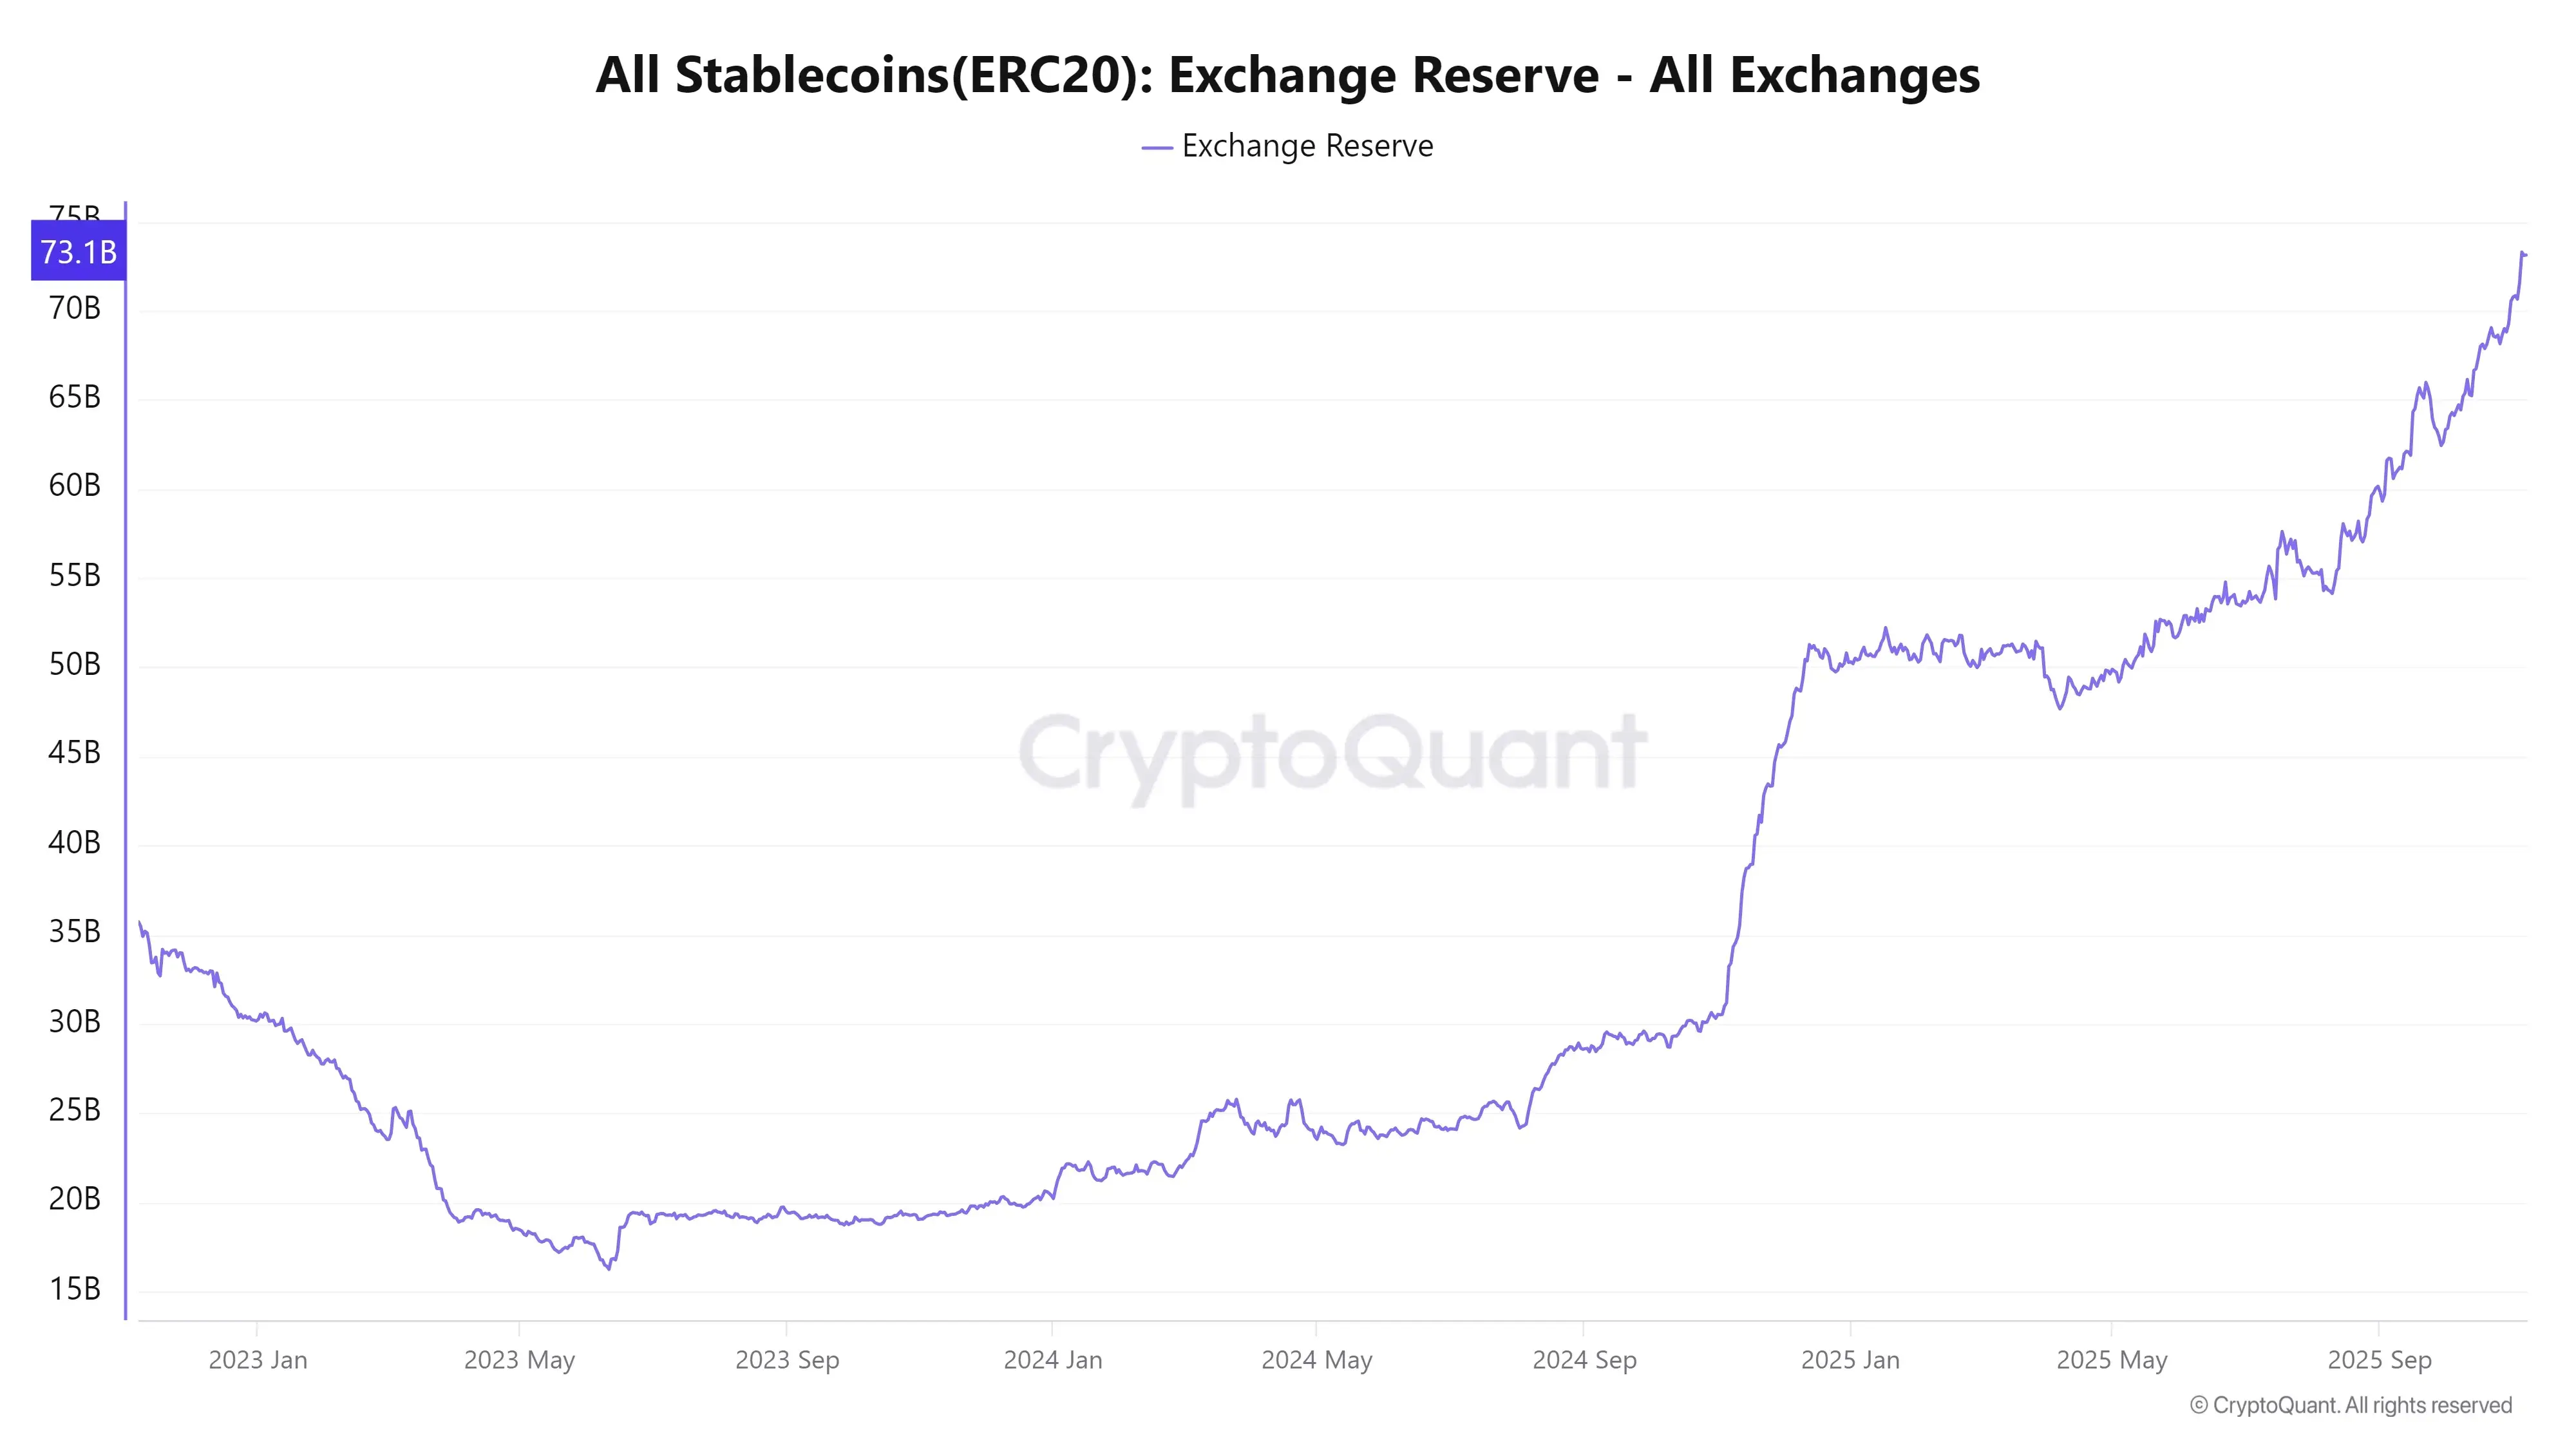Click the 73.1B current value badge
Viewport: 2576px width, 1449px height.
tap(78, 251)
